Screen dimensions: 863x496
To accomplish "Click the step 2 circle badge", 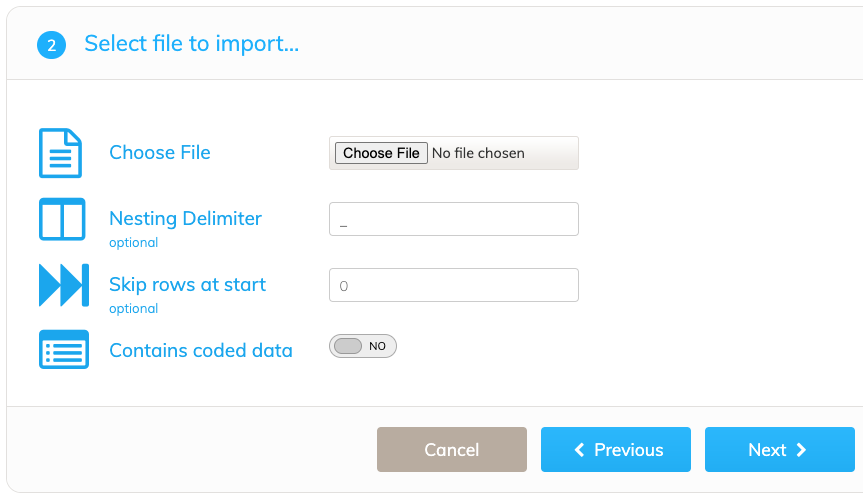I will [x=51, y=45].
